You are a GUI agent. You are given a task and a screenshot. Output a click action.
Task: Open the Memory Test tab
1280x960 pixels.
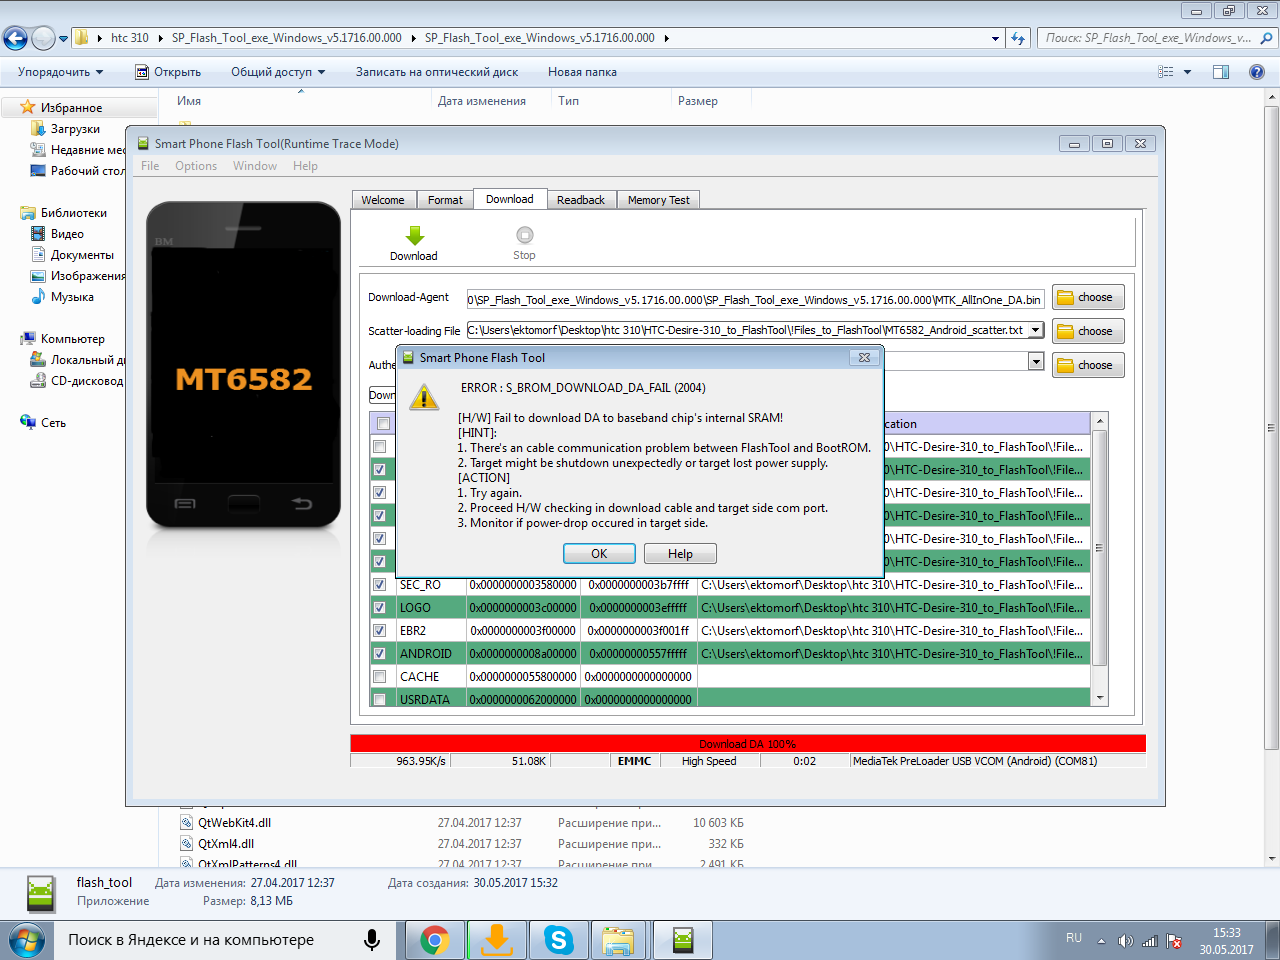[658, 200]
